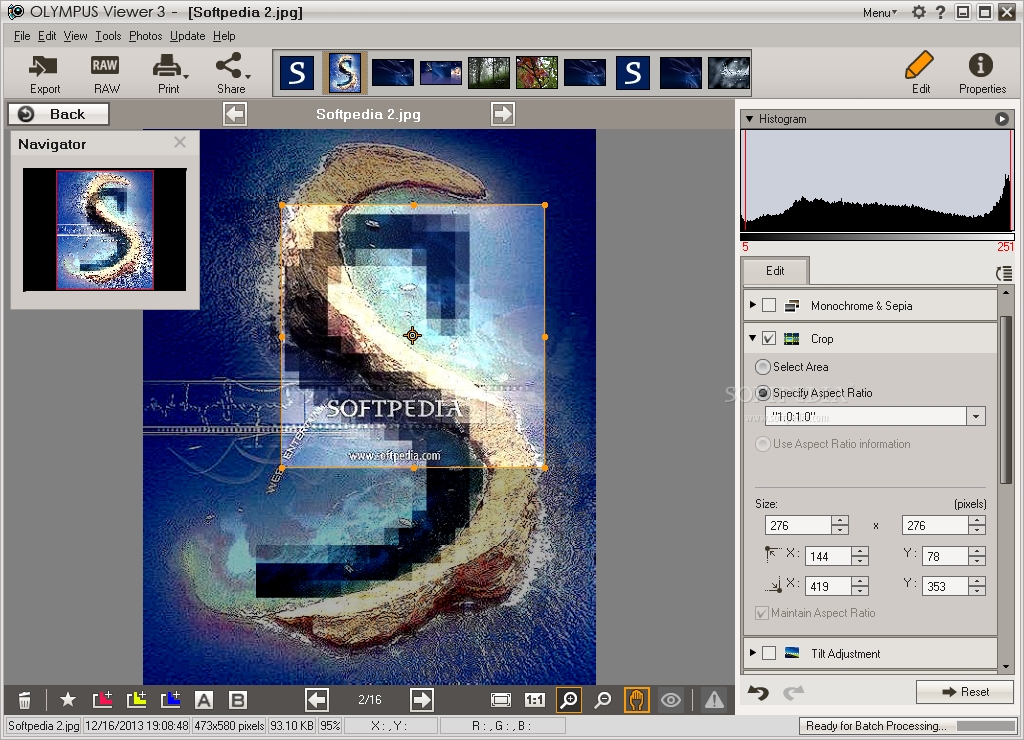Go to previous image in bottom bar
Image resolution: width=1024 pixels, height=740 pixels.
click(317, 700)
